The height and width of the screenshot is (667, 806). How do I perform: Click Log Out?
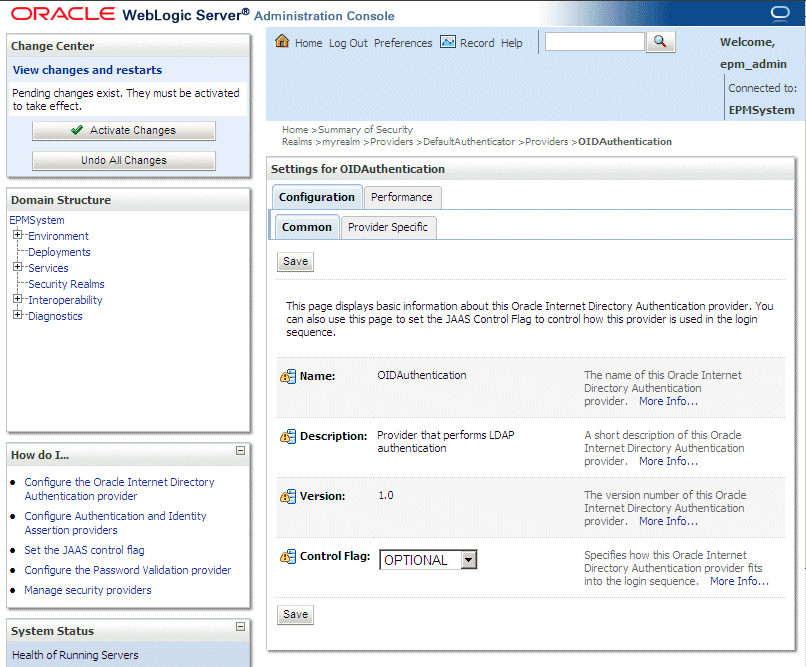click(348, 43)
